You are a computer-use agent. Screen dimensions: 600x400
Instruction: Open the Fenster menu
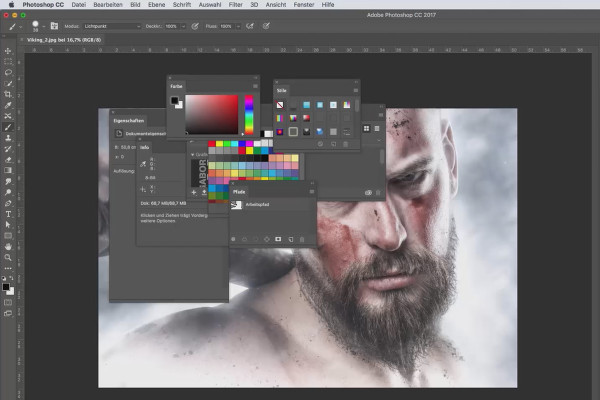pos(304,5)
